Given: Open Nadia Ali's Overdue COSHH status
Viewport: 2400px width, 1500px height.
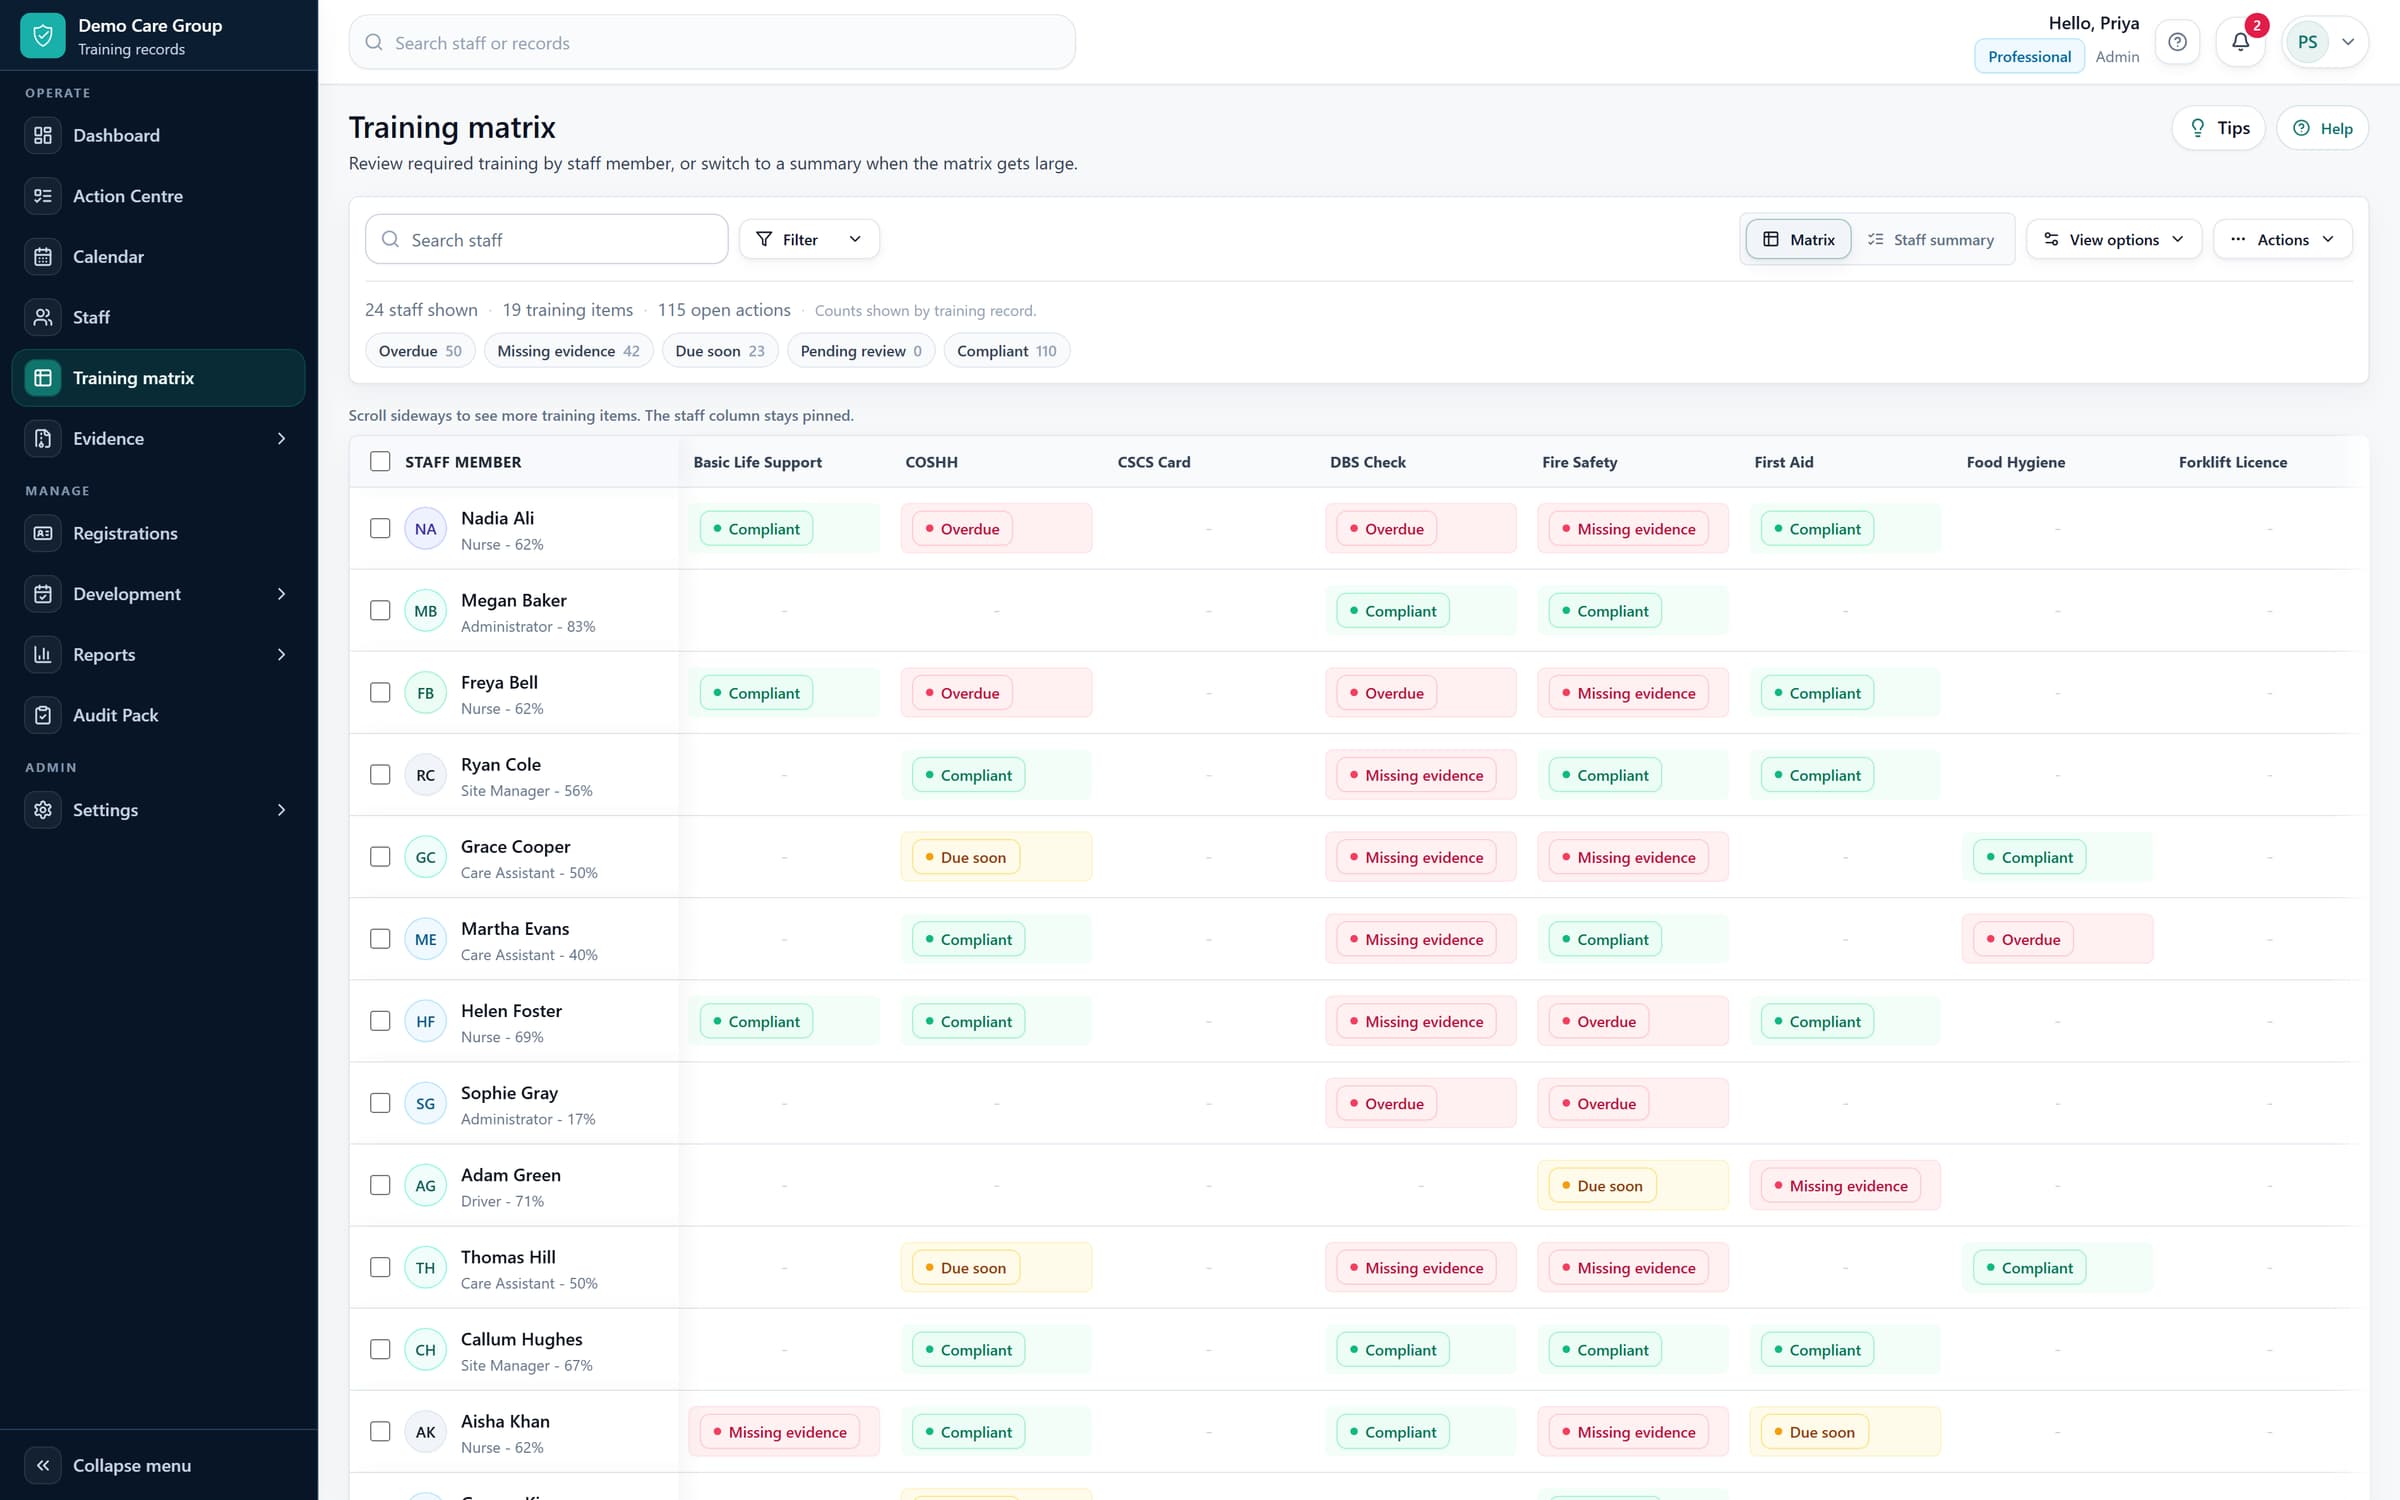Looking at the screenshot, I should tap(962, 529).
